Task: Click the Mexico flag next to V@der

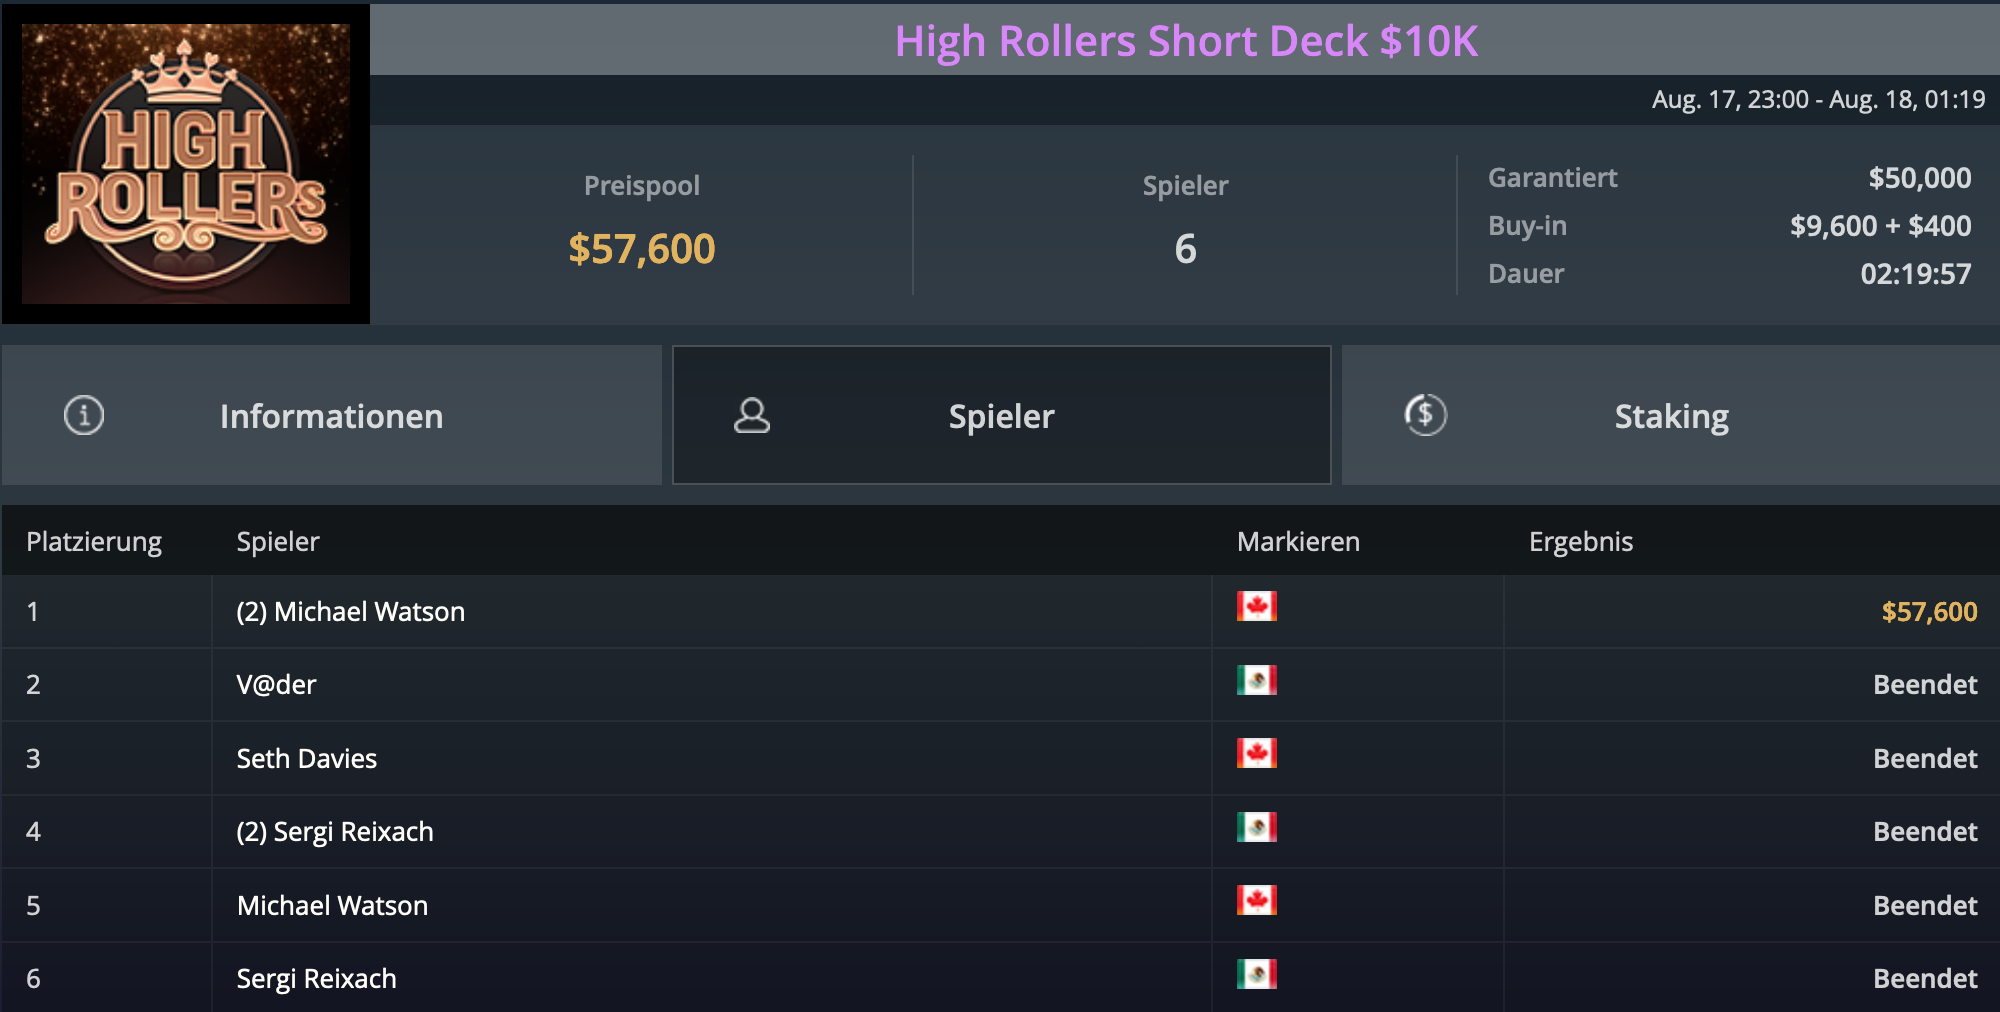Action: [x=1256, y=680]
